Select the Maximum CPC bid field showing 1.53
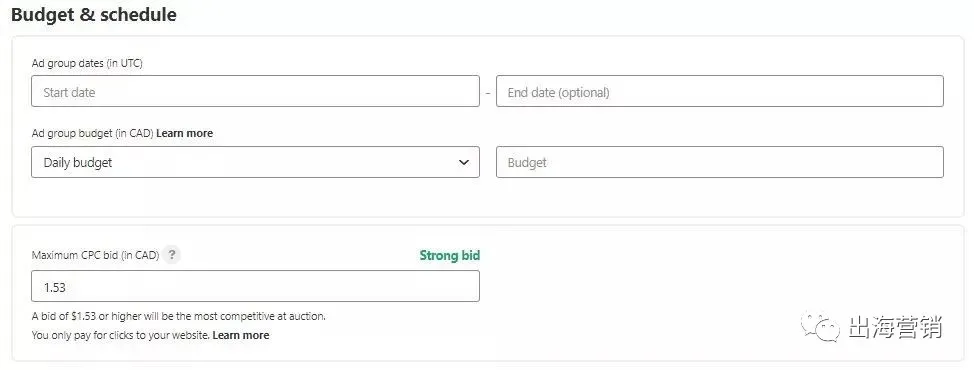 coord(255,286)
